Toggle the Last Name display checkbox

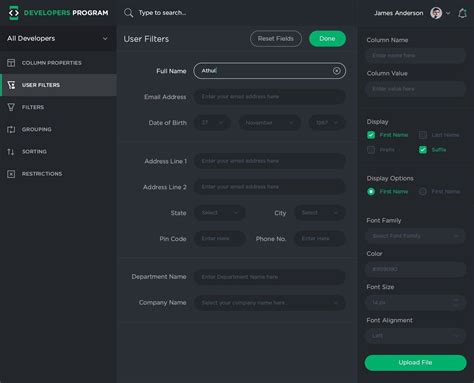(x=423, y=135)
